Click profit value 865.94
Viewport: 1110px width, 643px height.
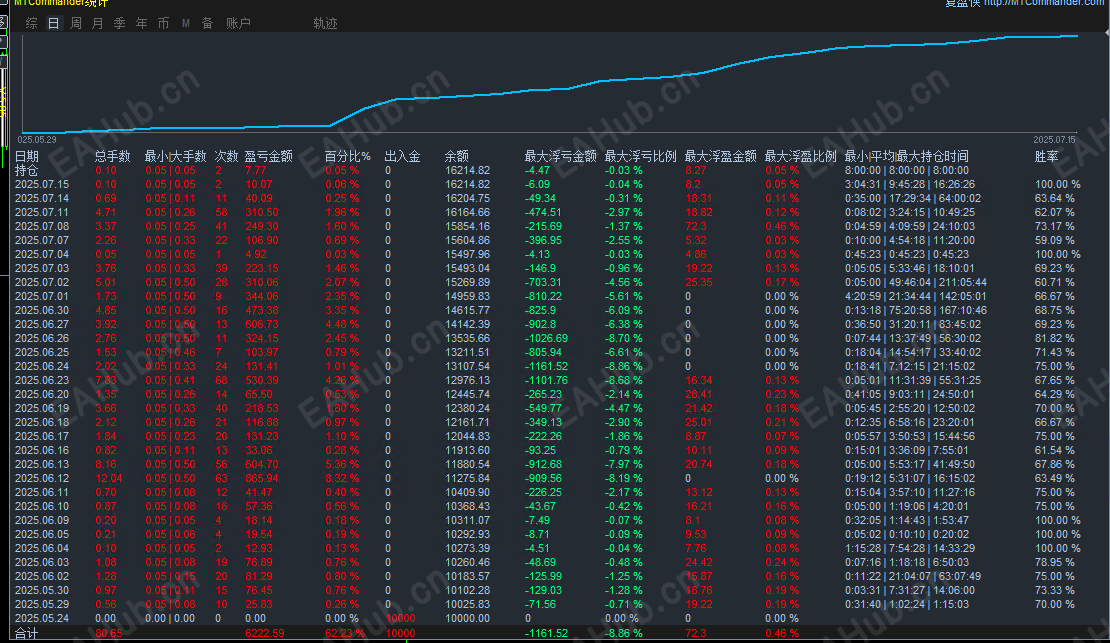click(262, 478)
